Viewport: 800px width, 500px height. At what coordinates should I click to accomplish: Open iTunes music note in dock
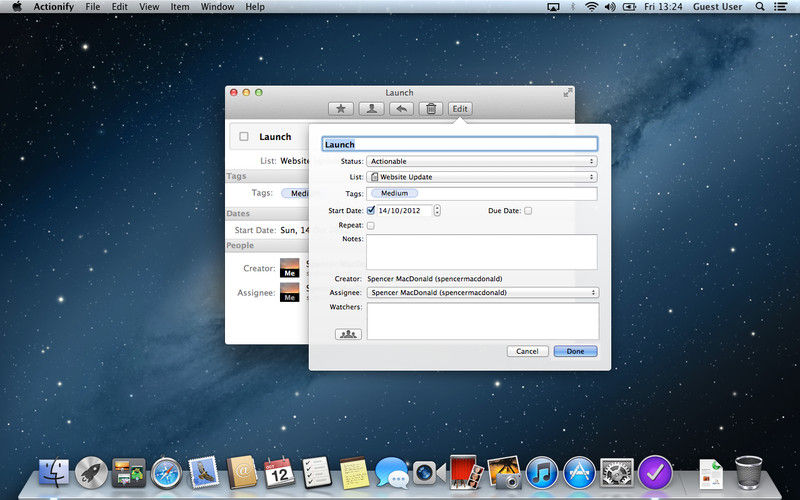click(x=541, y=472)
